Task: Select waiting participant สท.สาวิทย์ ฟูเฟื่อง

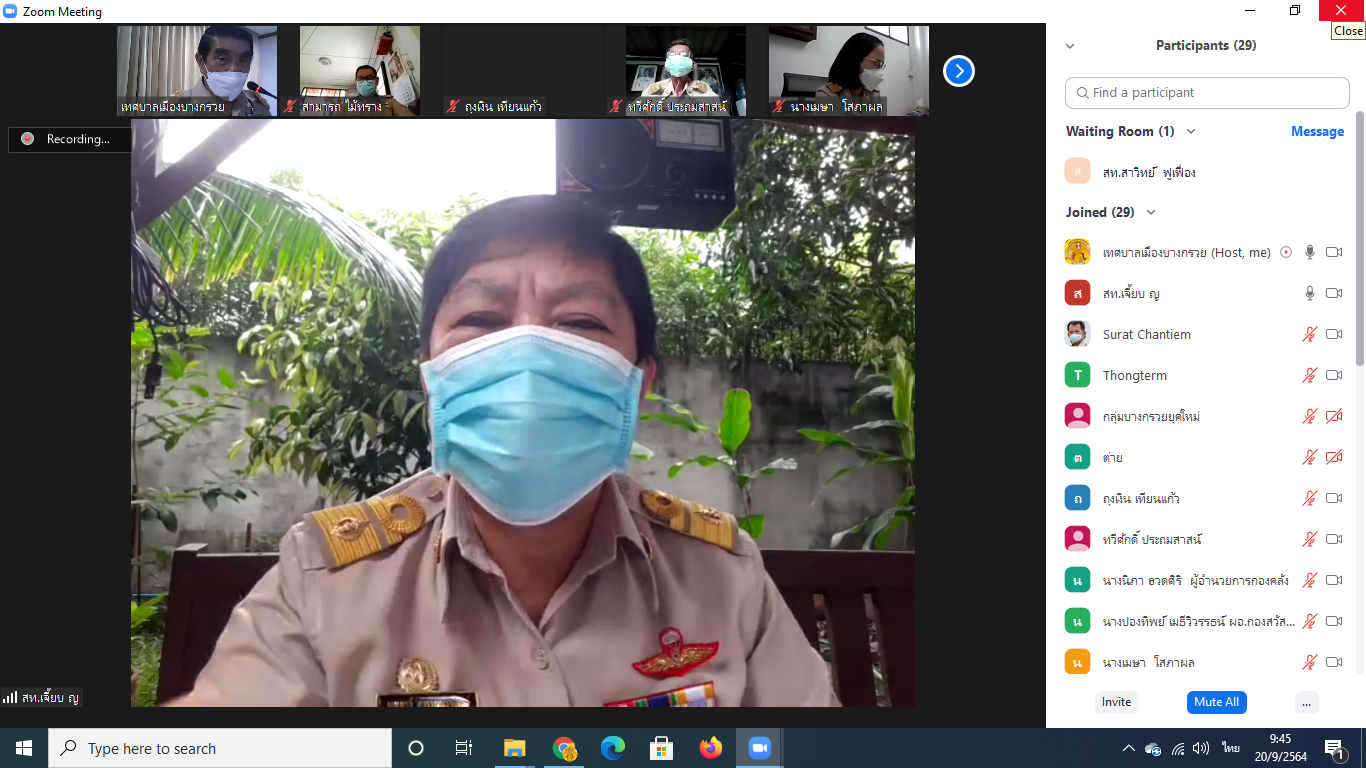Action: click(1149, 172)
